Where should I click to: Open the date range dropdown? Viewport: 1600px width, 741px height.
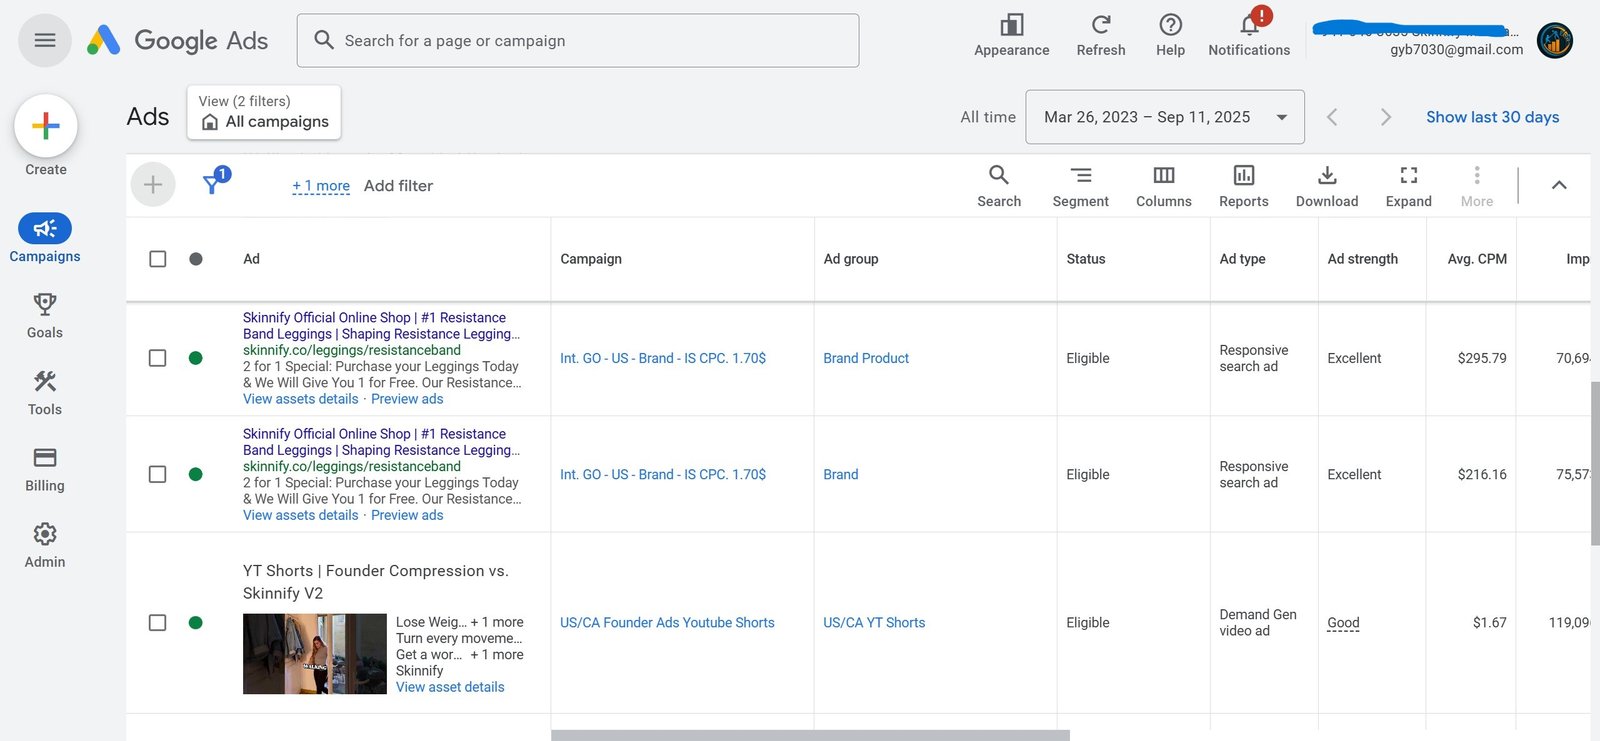(1165, 117)
